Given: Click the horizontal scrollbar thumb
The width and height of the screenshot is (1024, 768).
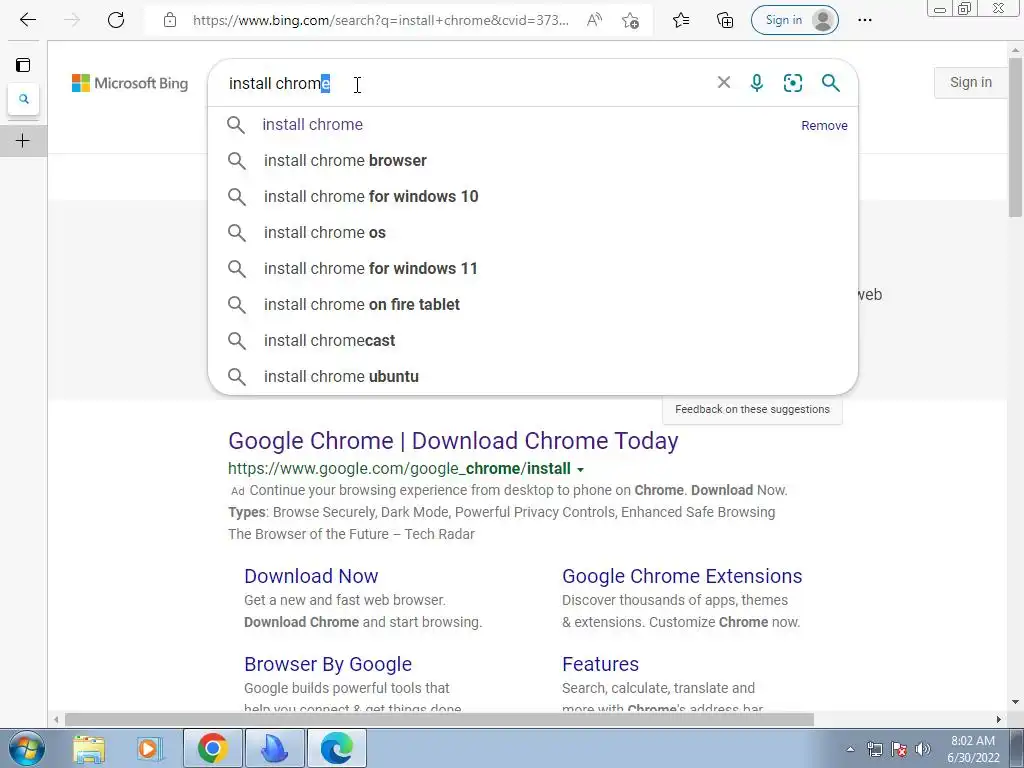Looking at the screenshot, I should click(x=439, y=720).
